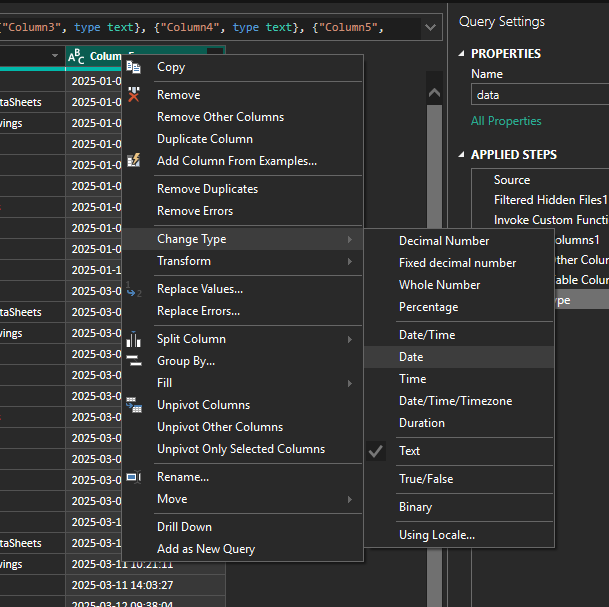
Task: Click the query Name field containing data
Action: pyautogui.click(x=540, y=95)
